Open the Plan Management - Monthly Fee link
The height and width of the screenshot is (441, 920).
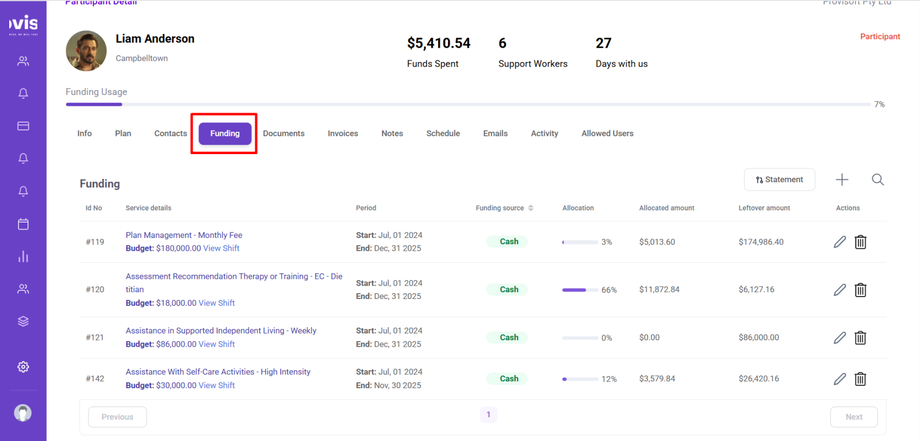pos(184,235)
